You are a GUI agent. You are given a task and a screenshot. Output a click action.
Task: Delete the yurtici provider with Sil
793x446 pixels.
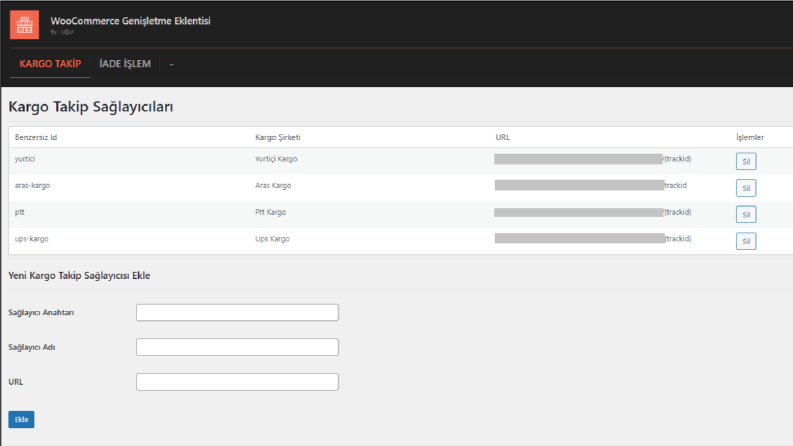pyautogui.click(x=746, y=161)
